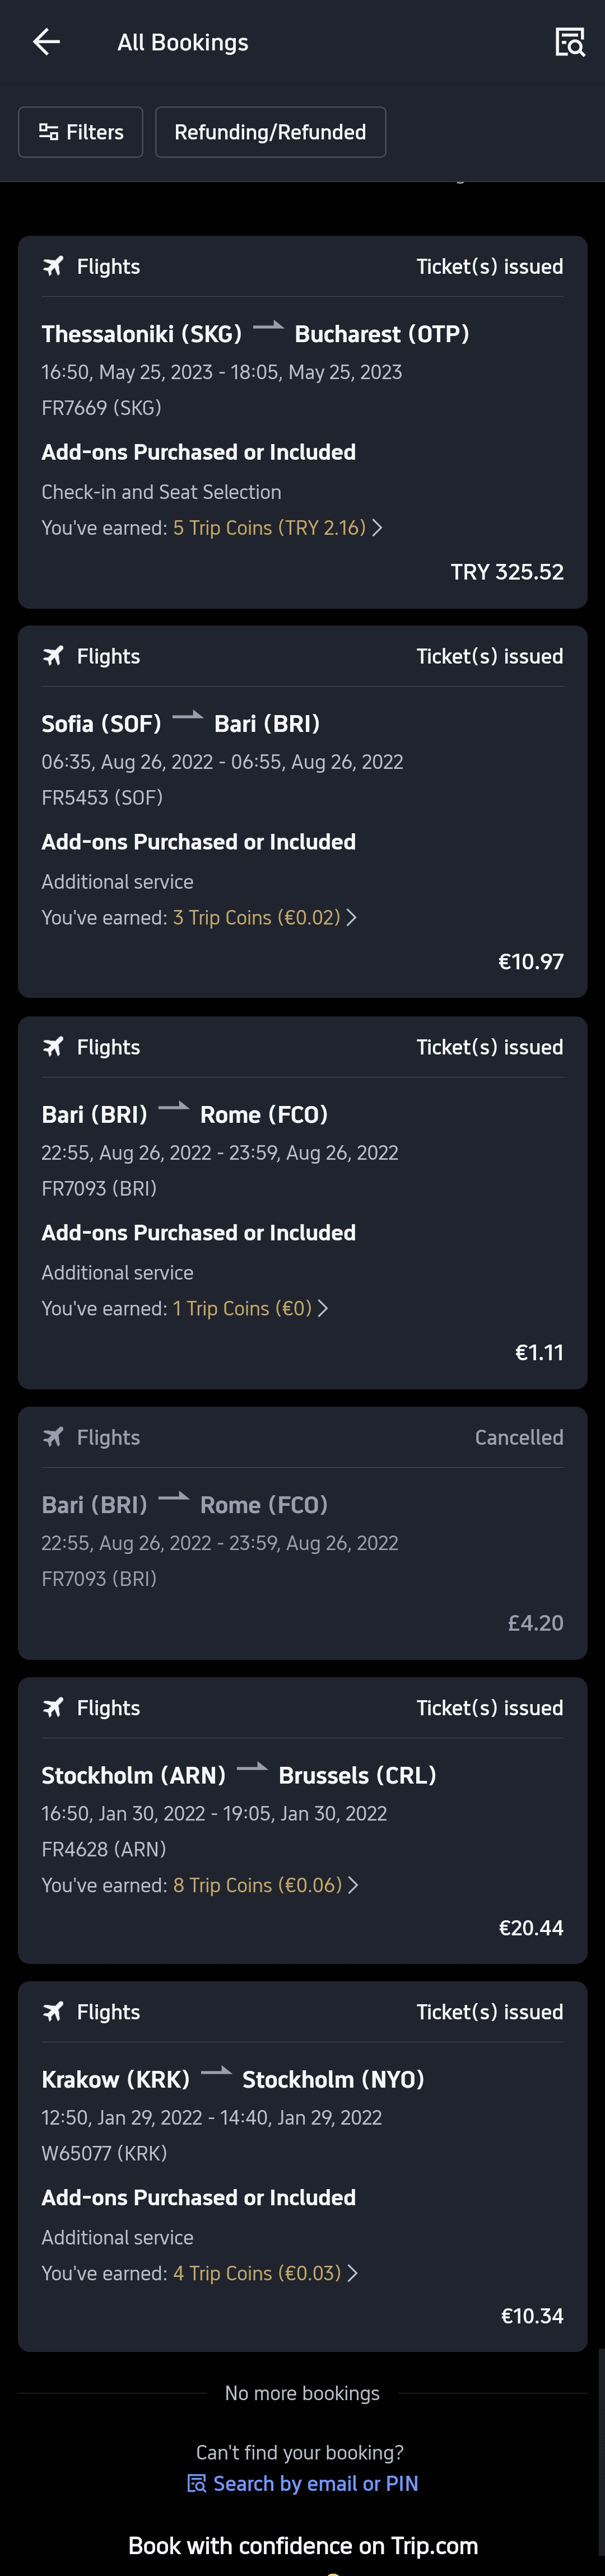Tap airplane icon on cancelled Bari flight

pyautogui.click(x=53, y=1437)
